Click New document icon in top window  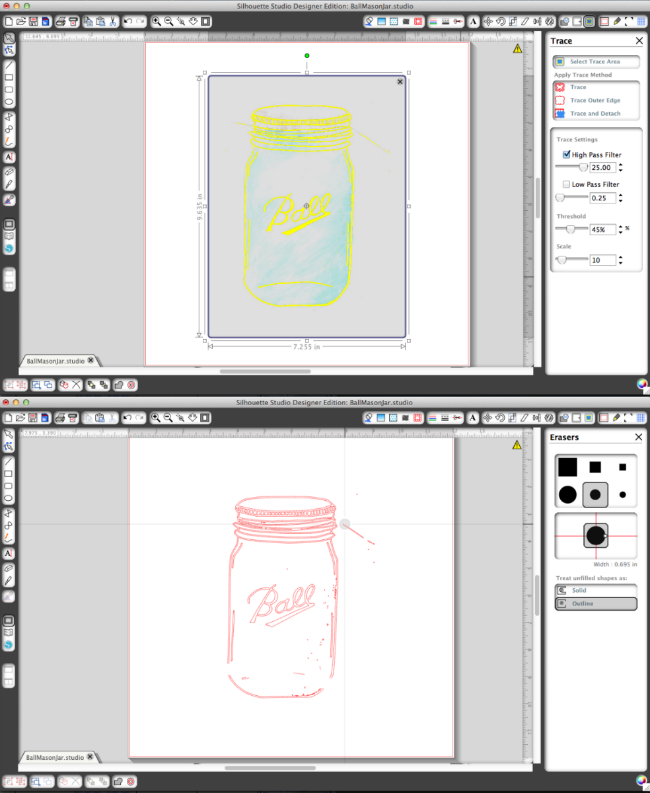click(x=9, y=21)
